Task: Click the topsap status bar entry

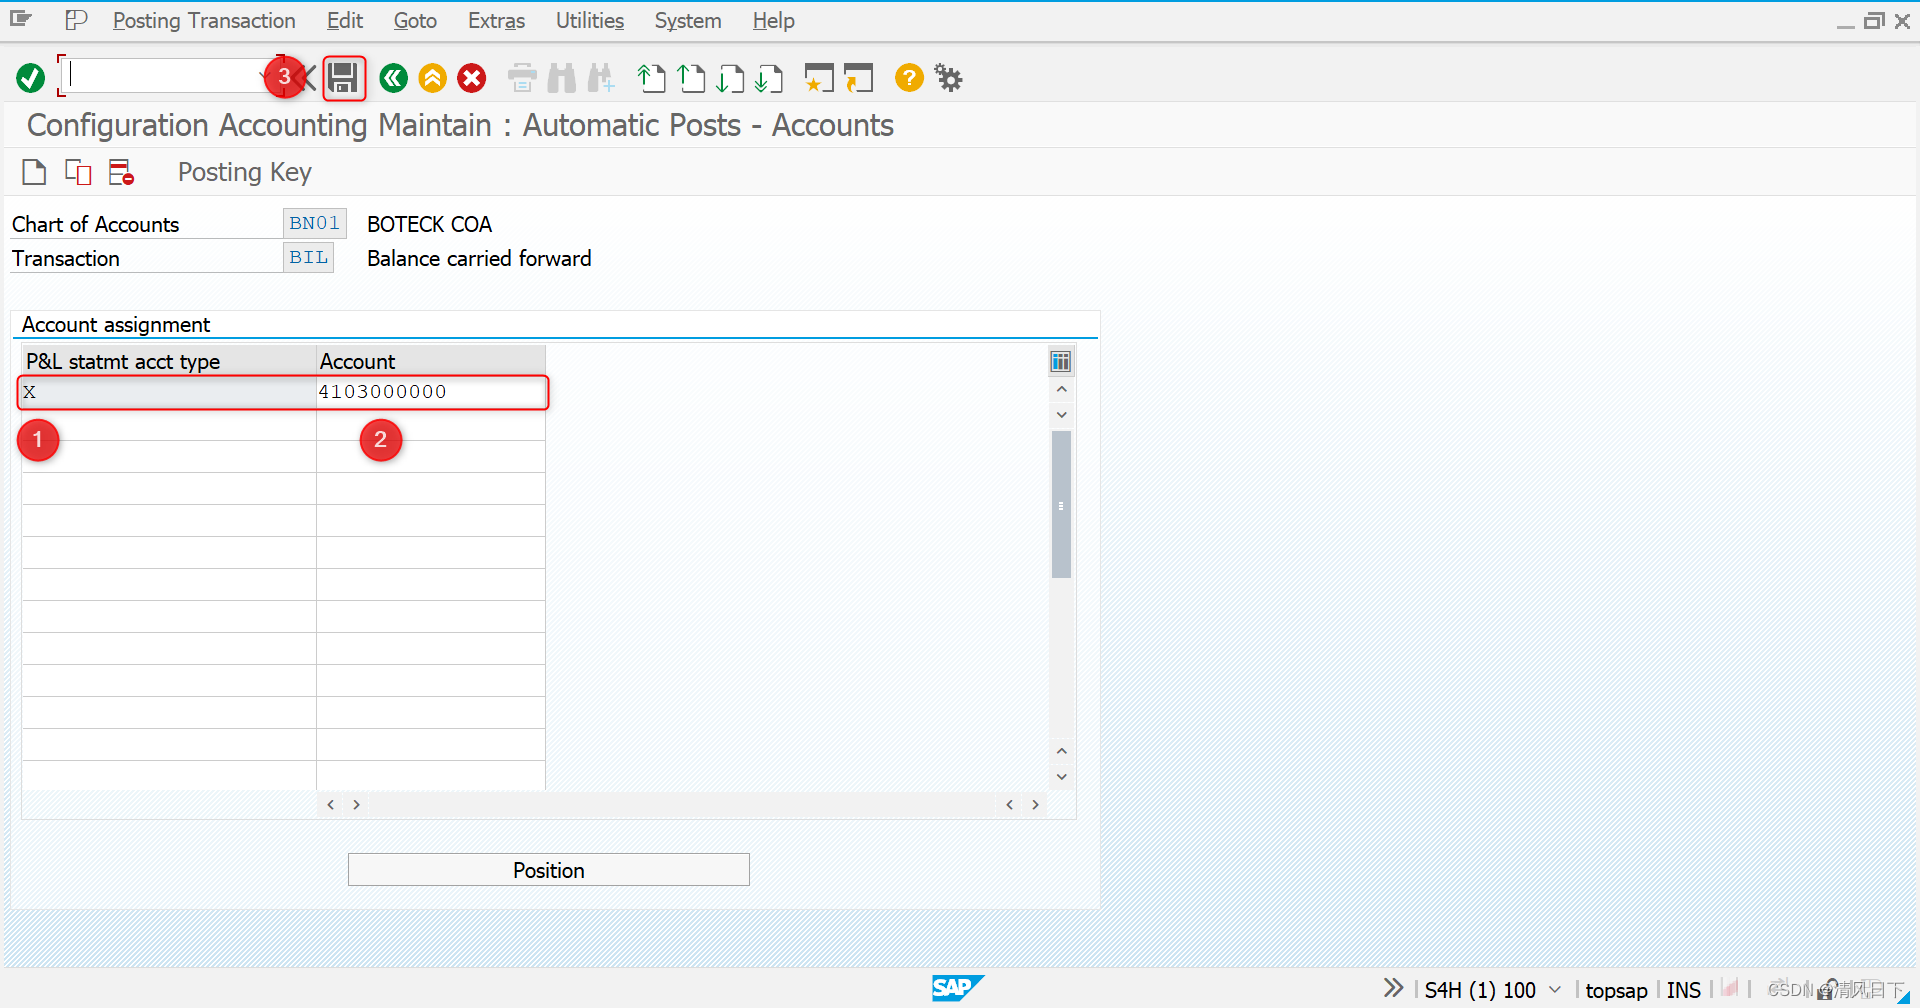Action: point(1616,990)
